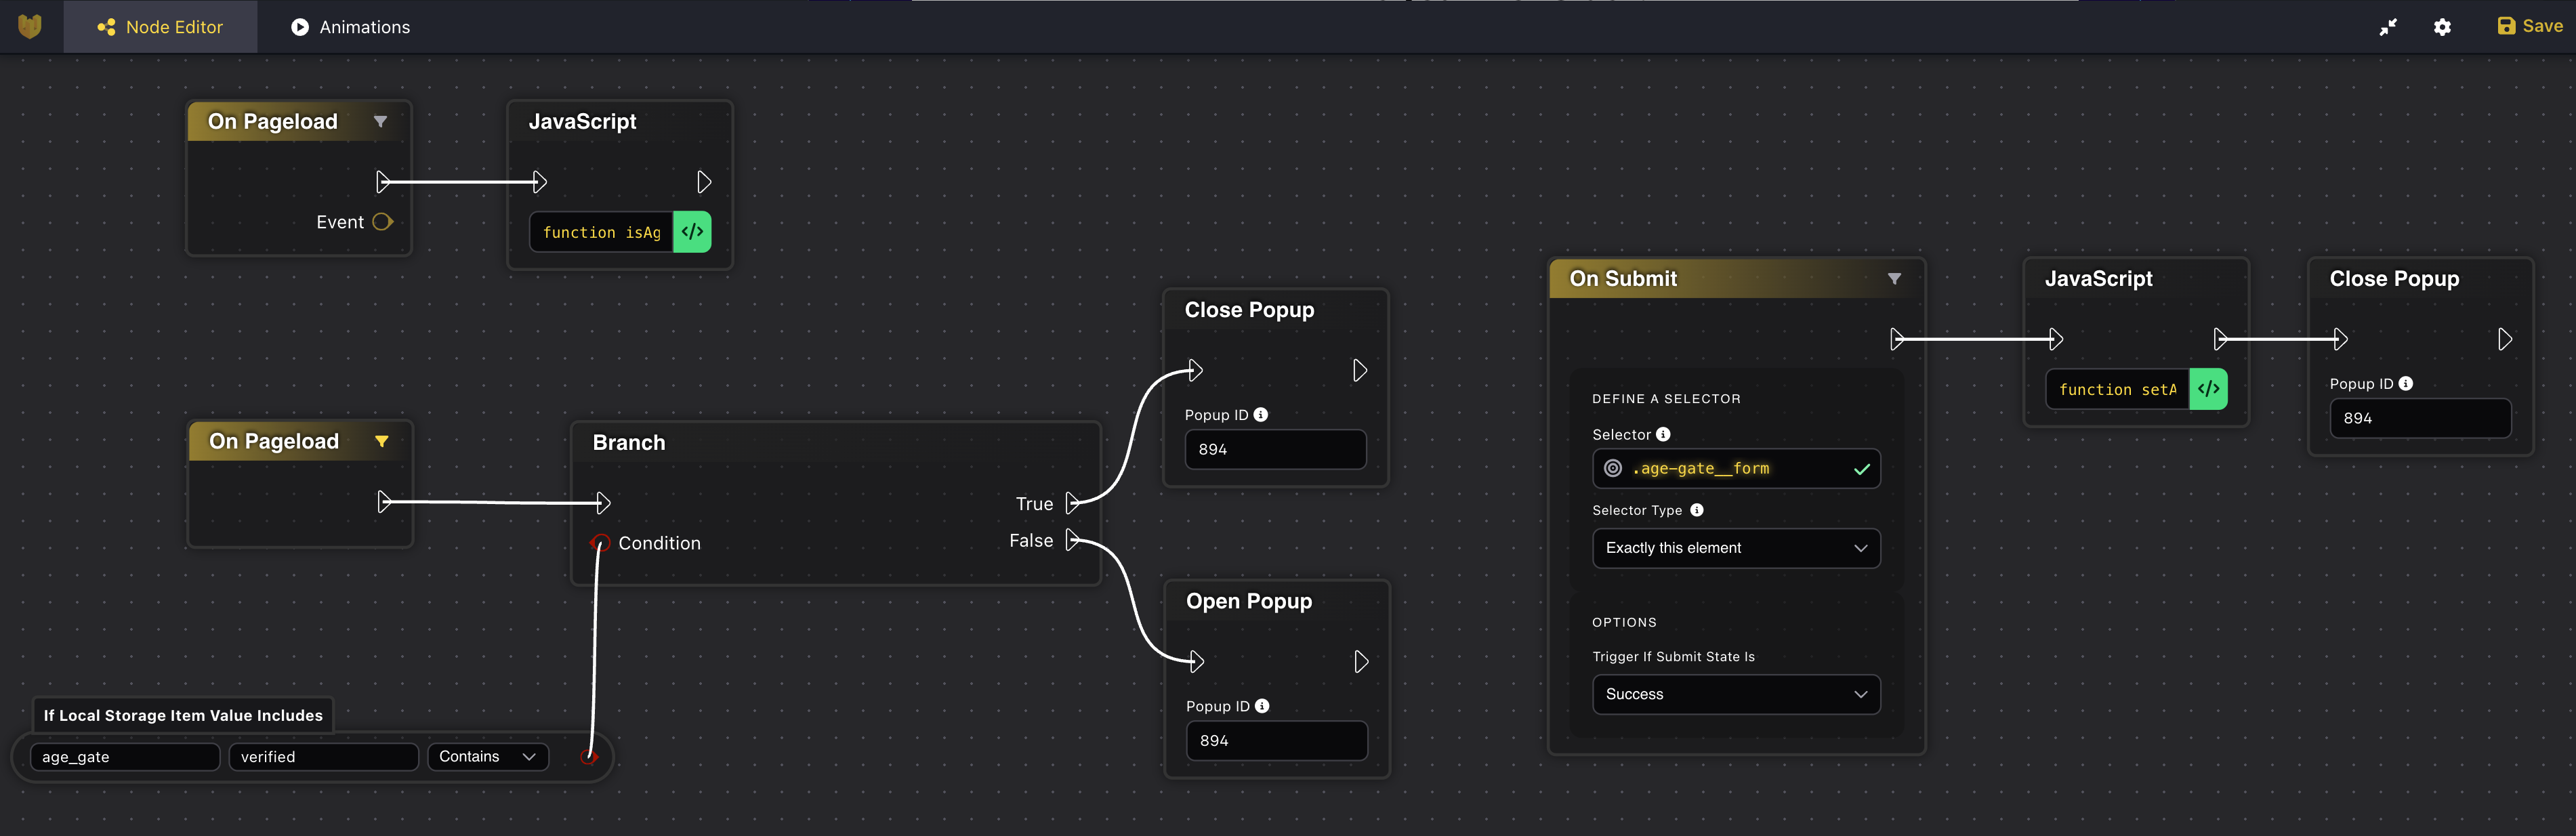Switch to the Animations tab
This screenshot has width=2576, height=836.
(349, 27)
